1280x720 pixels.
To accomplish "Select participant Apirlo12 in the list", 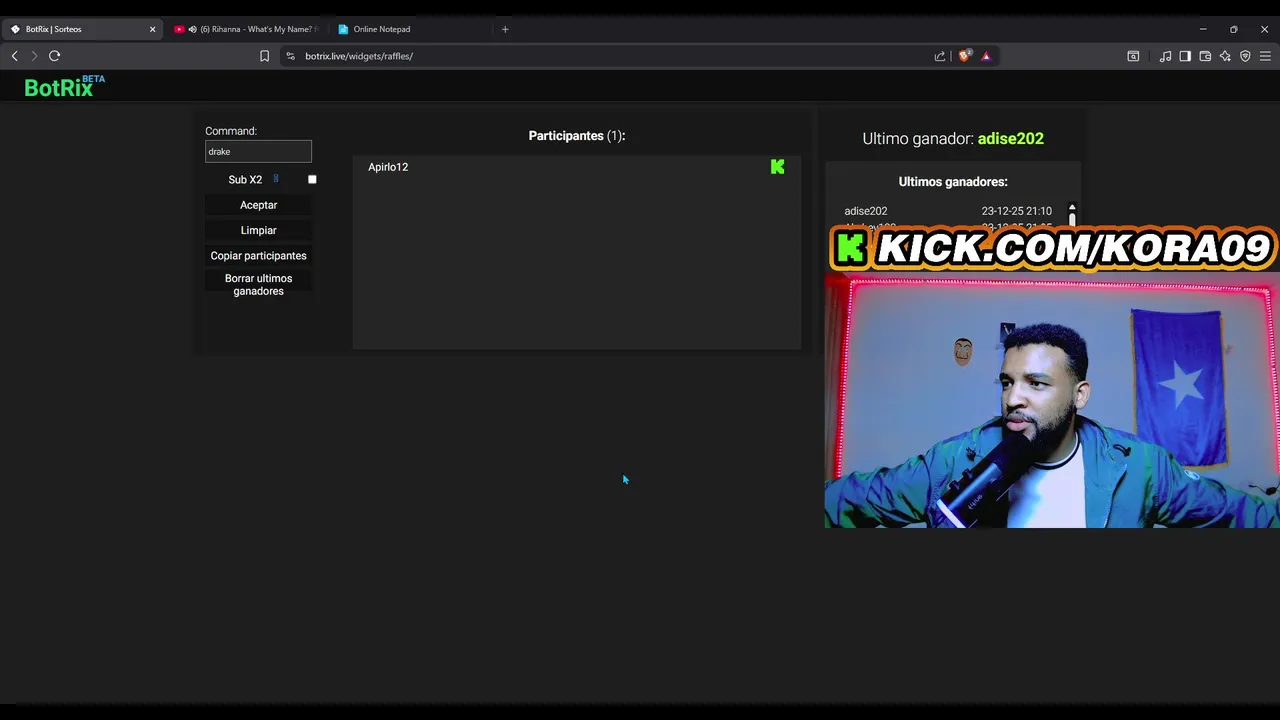I will [388, 167].
